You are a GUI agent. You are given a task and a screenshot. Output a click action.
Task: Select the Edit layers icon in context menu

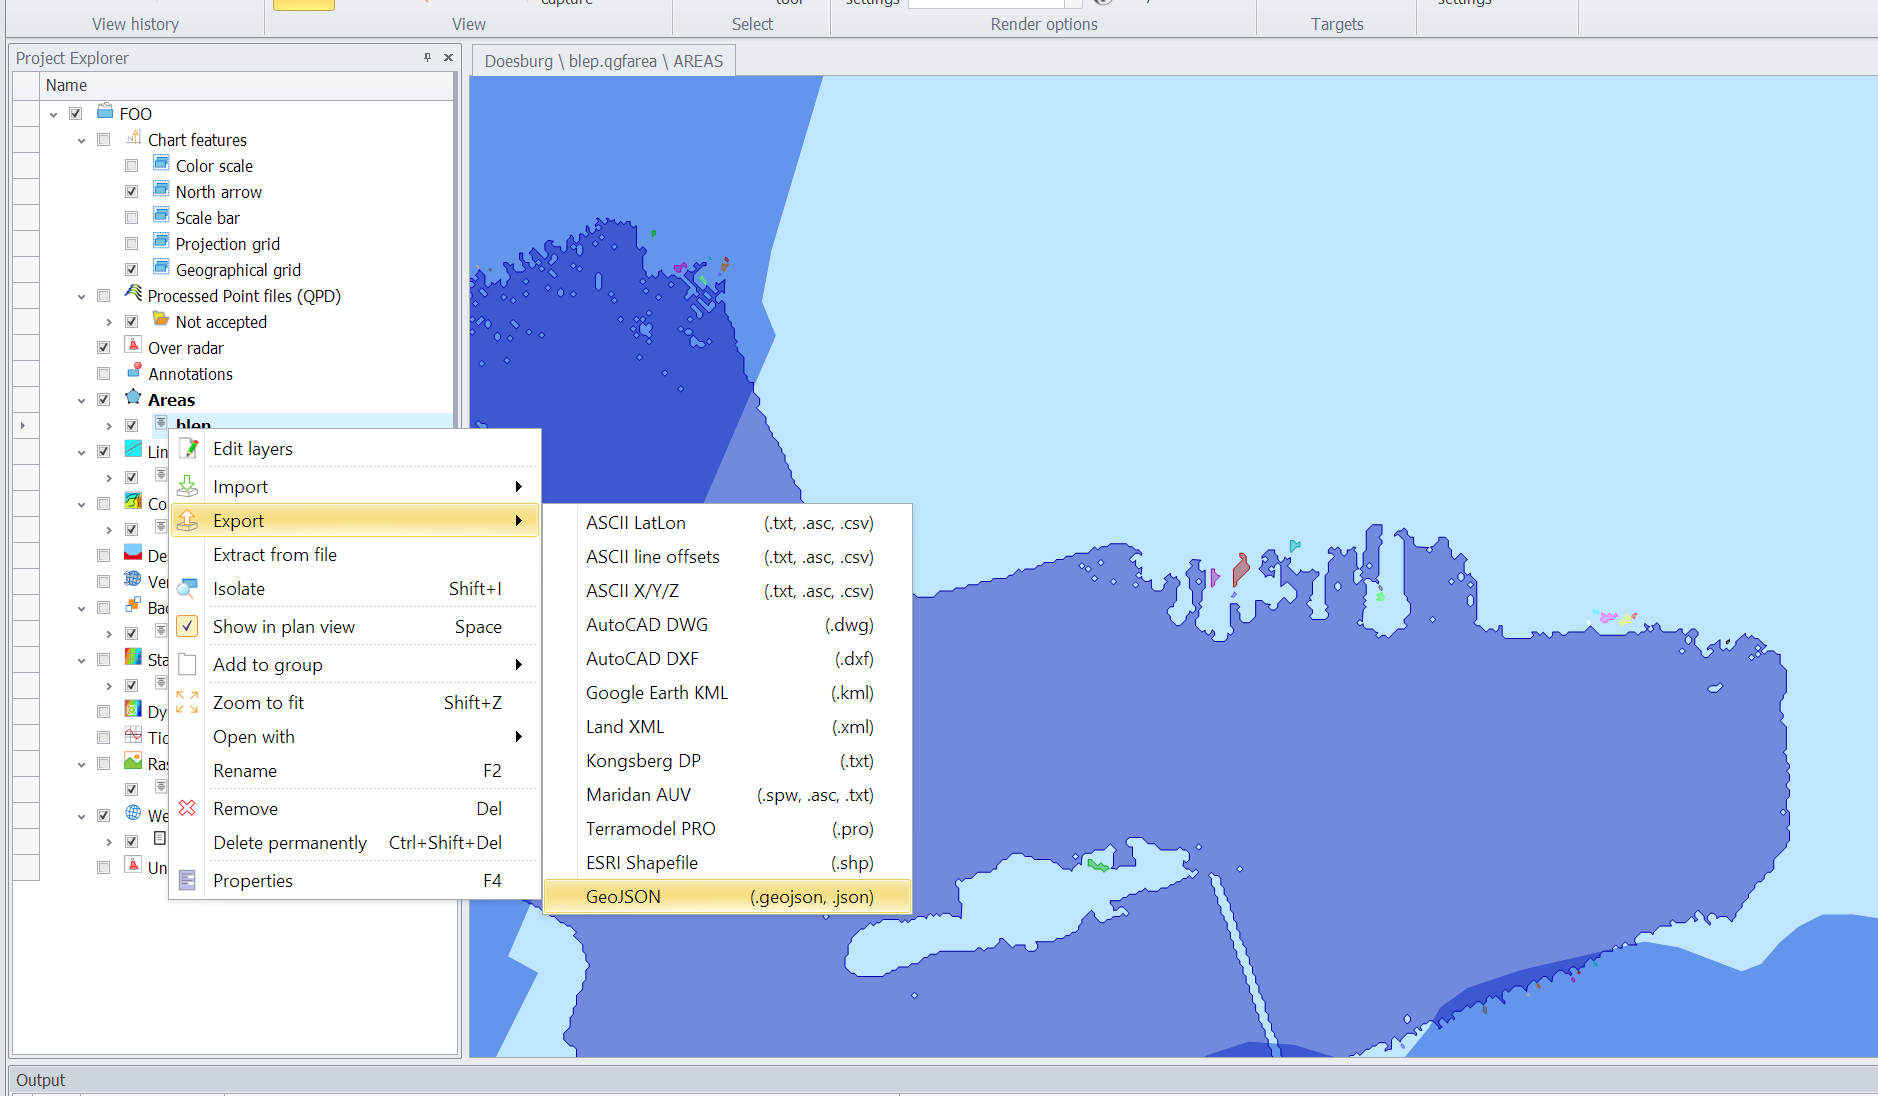(x=188, y=448)
